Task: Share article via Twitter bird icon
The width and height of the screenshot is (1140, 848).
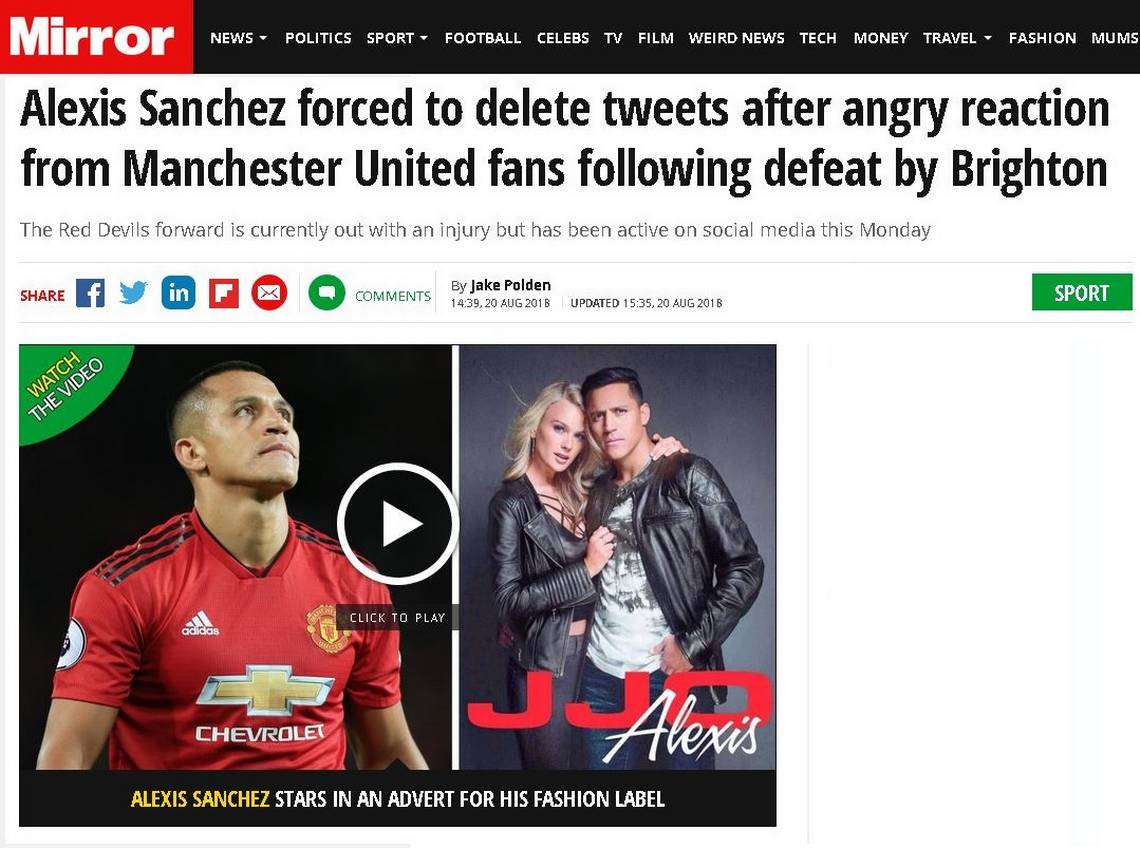Action: pos(133,292)
